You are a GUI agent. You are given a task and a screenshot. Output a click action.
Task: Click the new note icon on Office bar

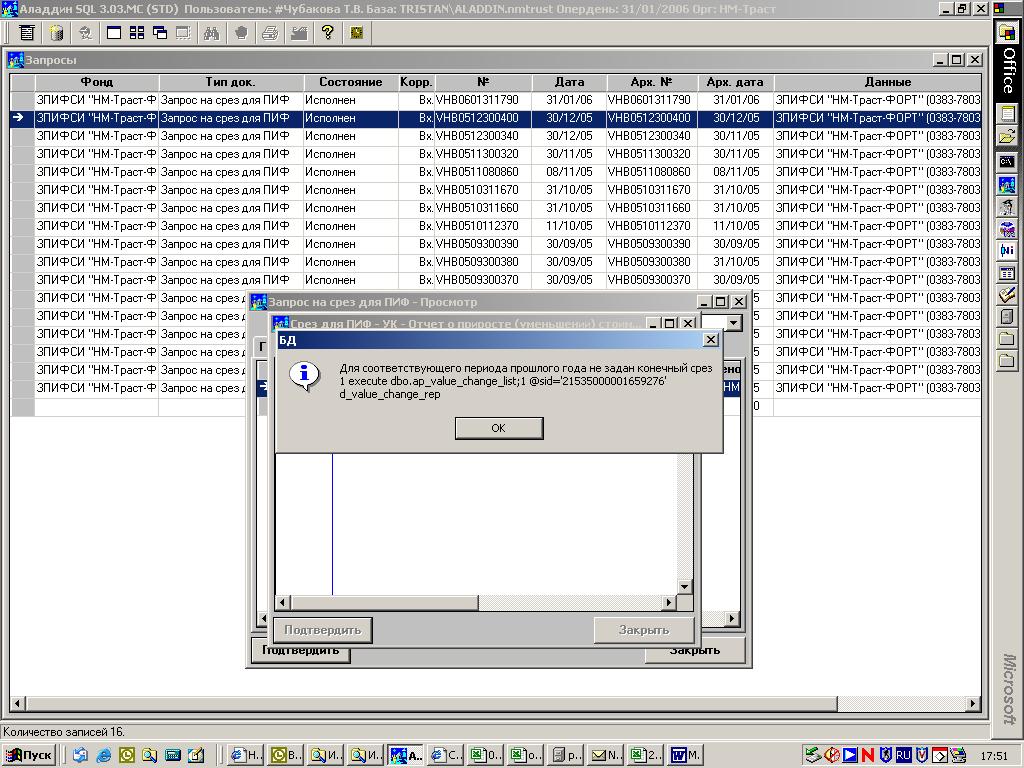1007,114
